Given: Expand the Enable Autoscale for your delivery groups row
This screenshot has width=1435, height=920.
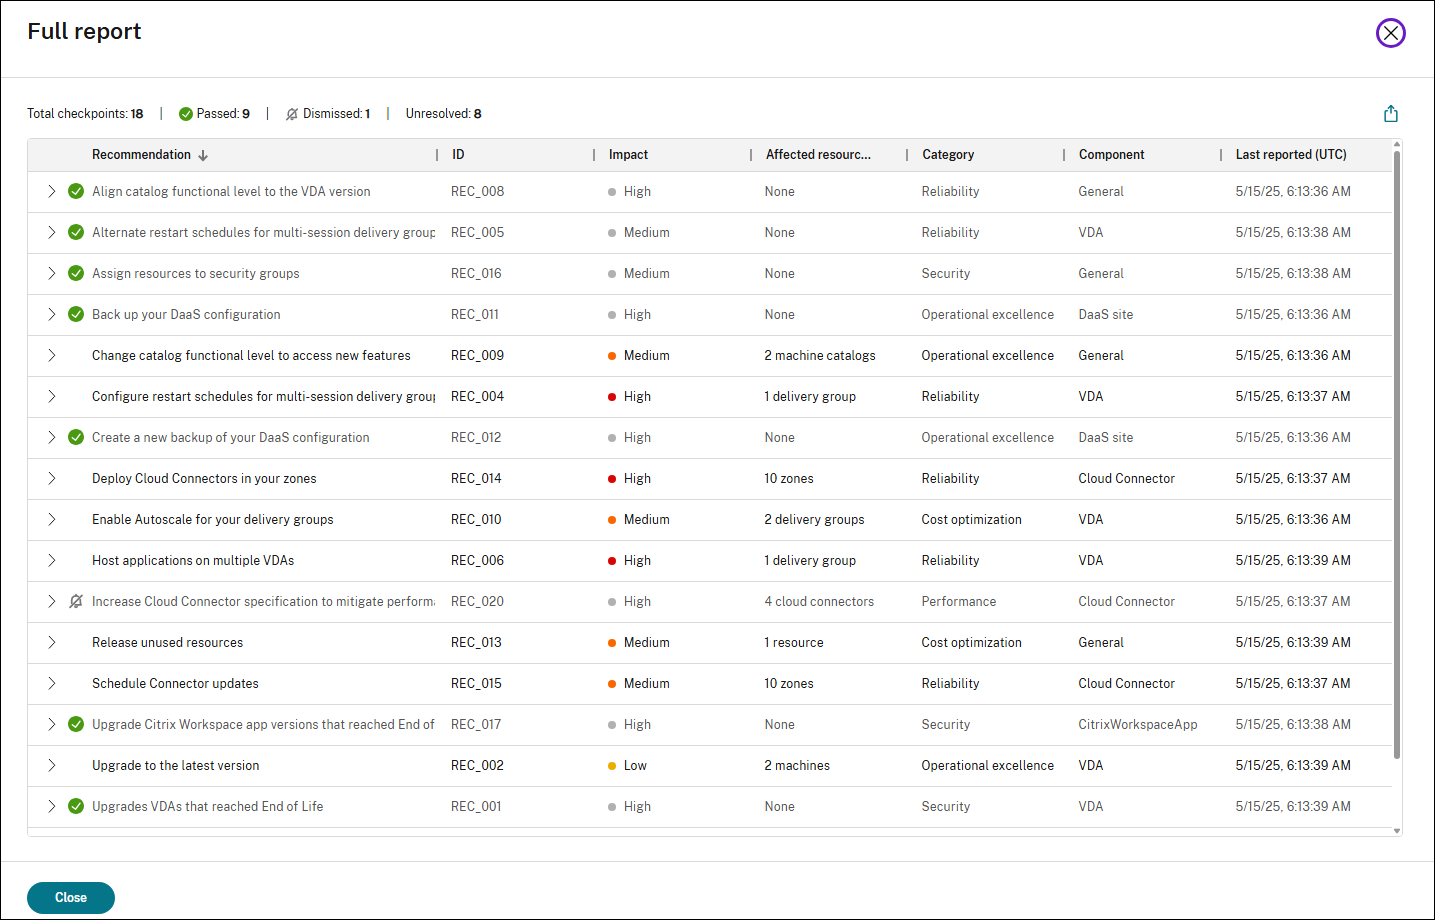Looking at the screenshot, I should click(53, 519).
